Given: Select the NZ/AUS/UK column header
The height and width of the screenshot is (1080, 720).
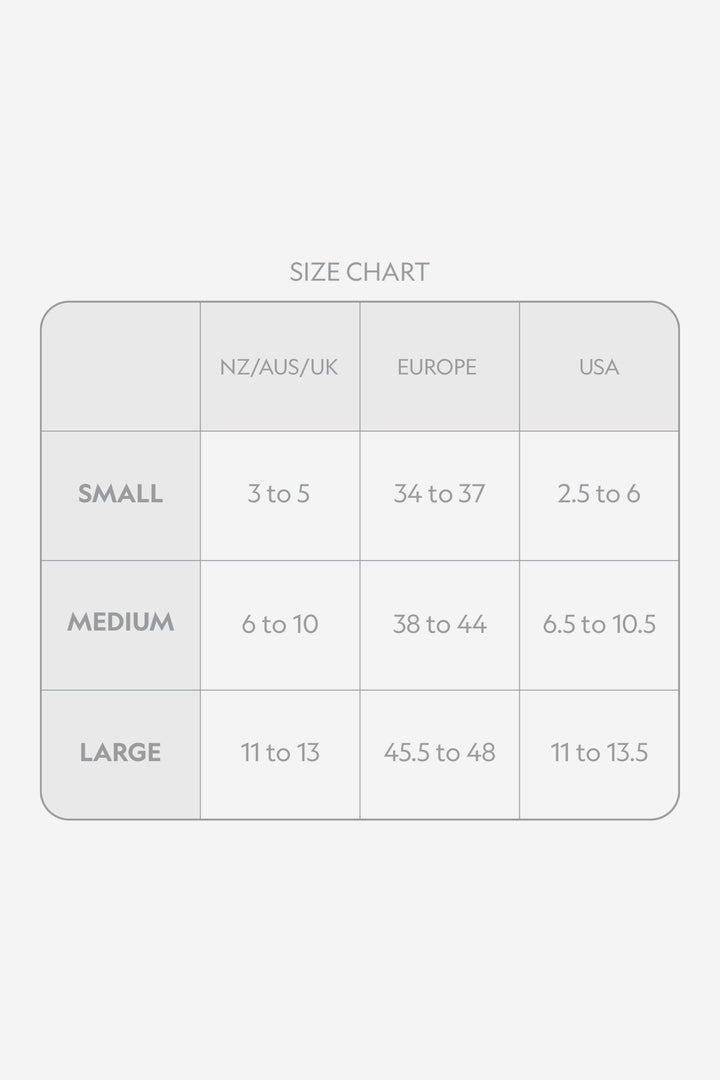Looking at the screenshot, I should [279, 367].
